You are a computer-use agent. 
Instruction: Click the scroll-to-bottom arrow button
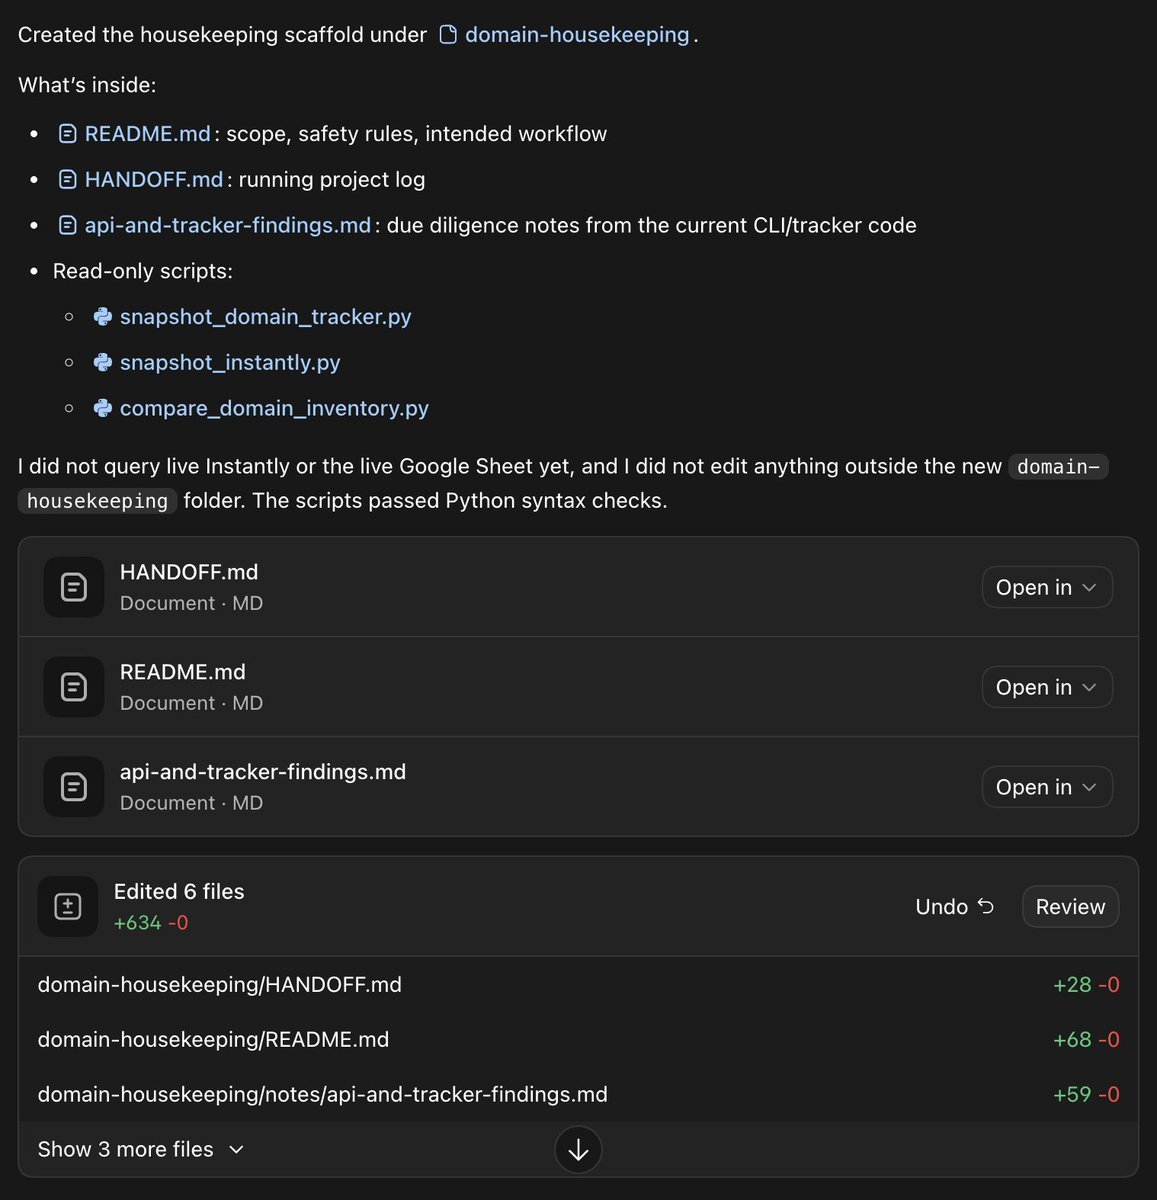coord(578,1150)
